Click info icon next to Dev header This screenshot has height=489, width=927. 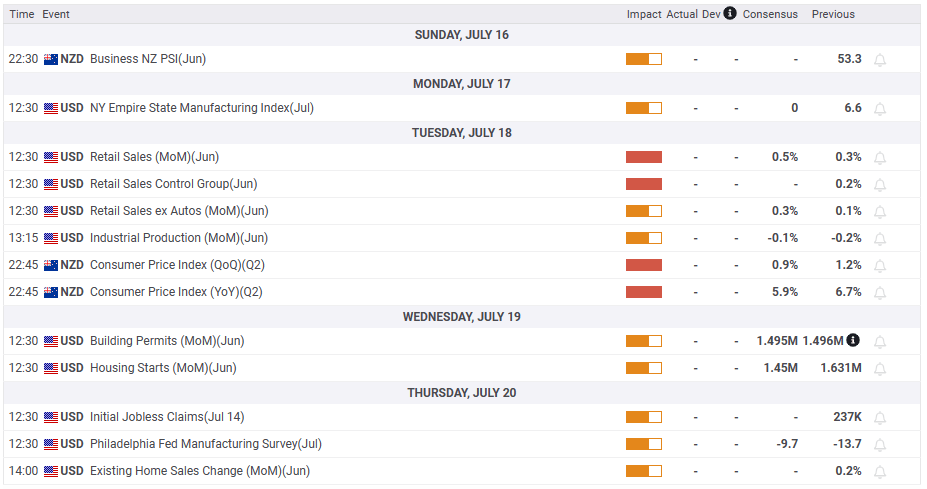[730, 14]
